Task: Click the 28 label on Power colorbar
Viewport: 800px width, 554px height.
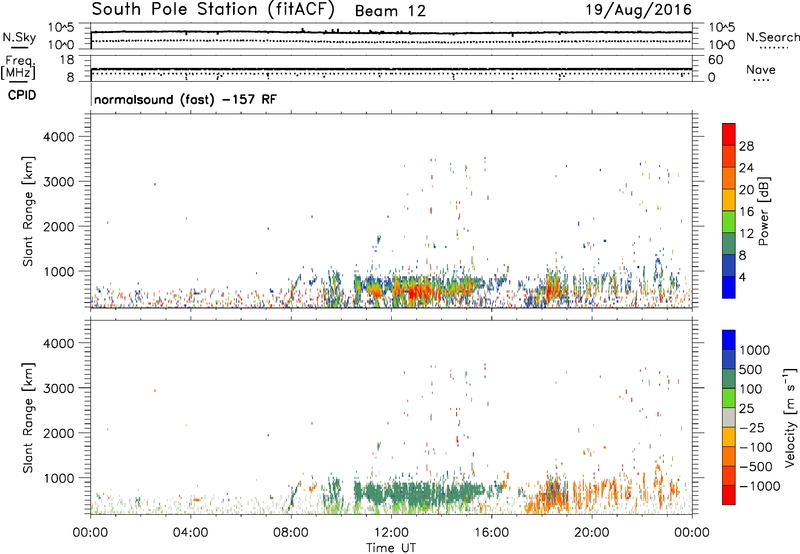Action: tap(746, 146)
